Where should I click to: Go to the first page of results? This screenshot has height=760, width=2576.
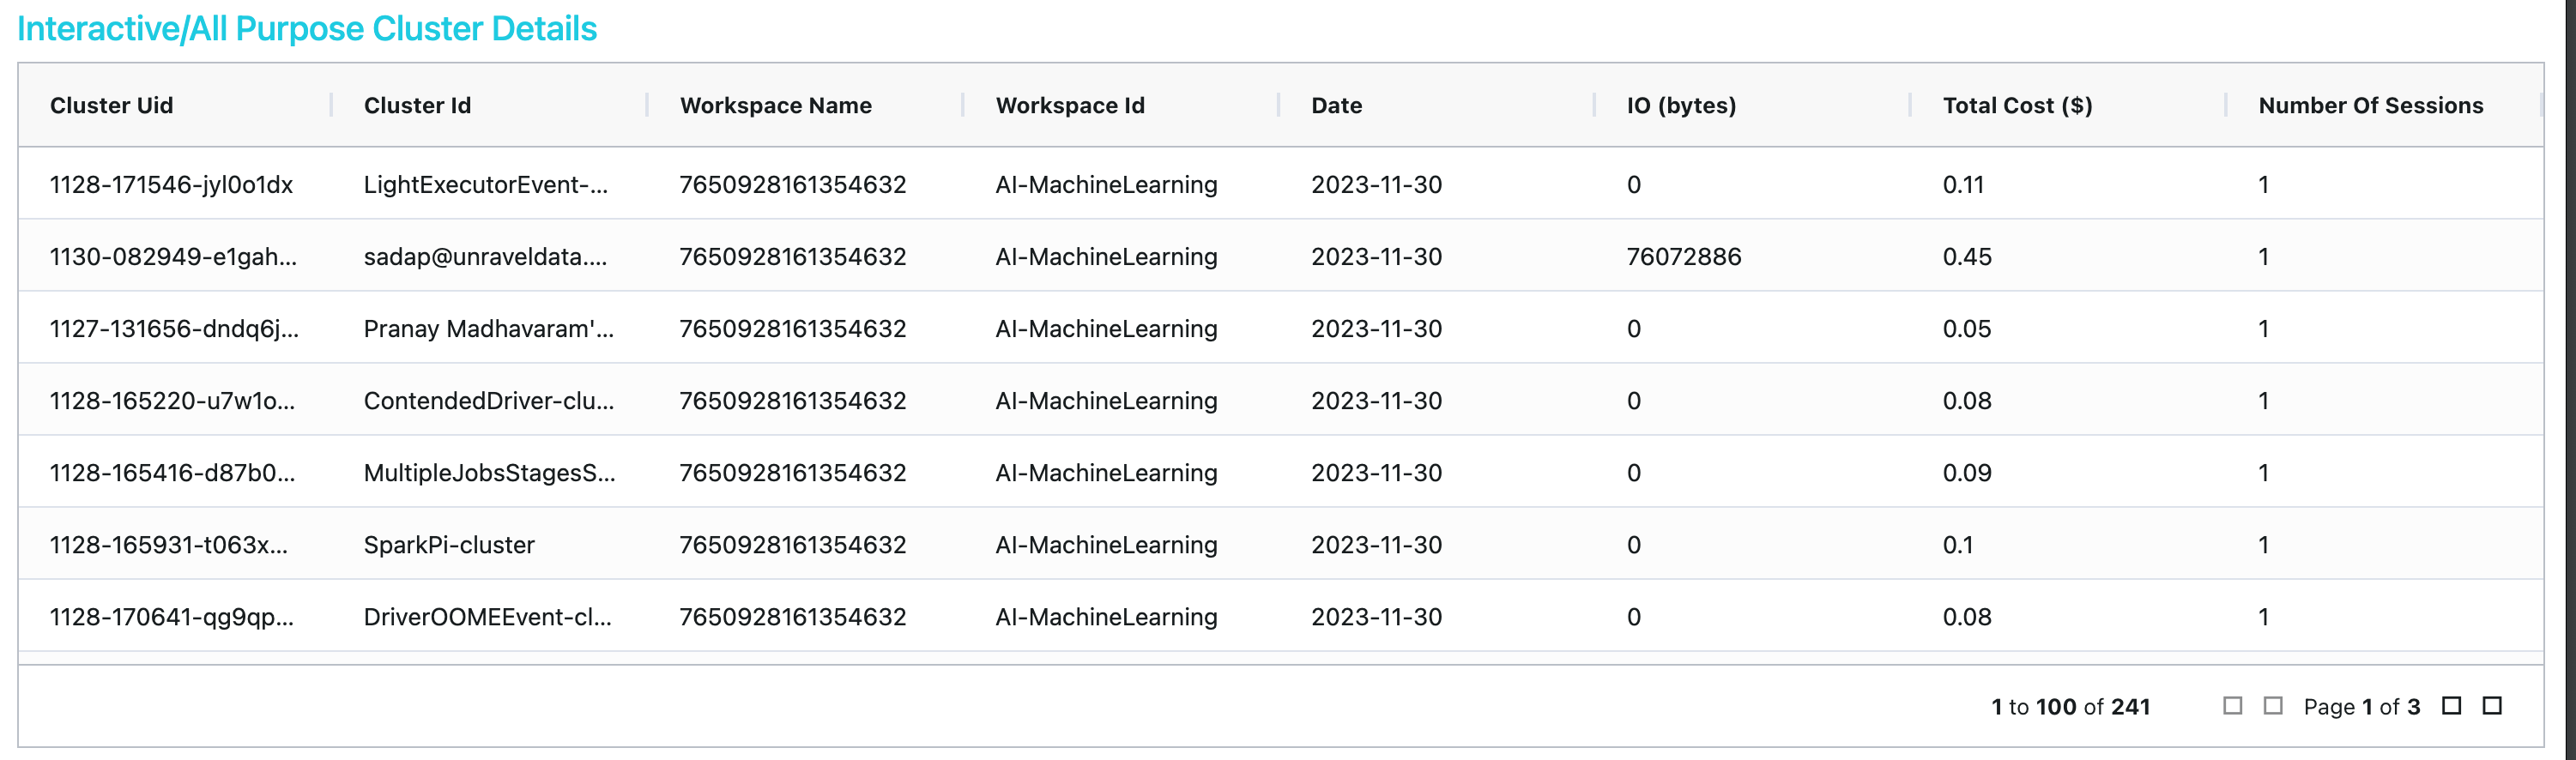pyautogui.click(x=2232, y=706)
